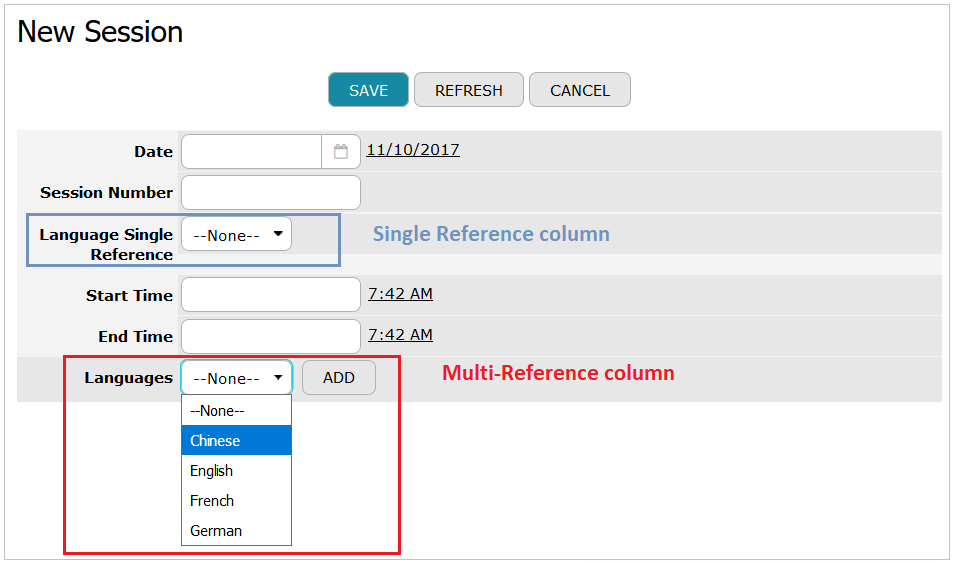Click the 7:42 AM link next to End Time

(x=401, y=334)
